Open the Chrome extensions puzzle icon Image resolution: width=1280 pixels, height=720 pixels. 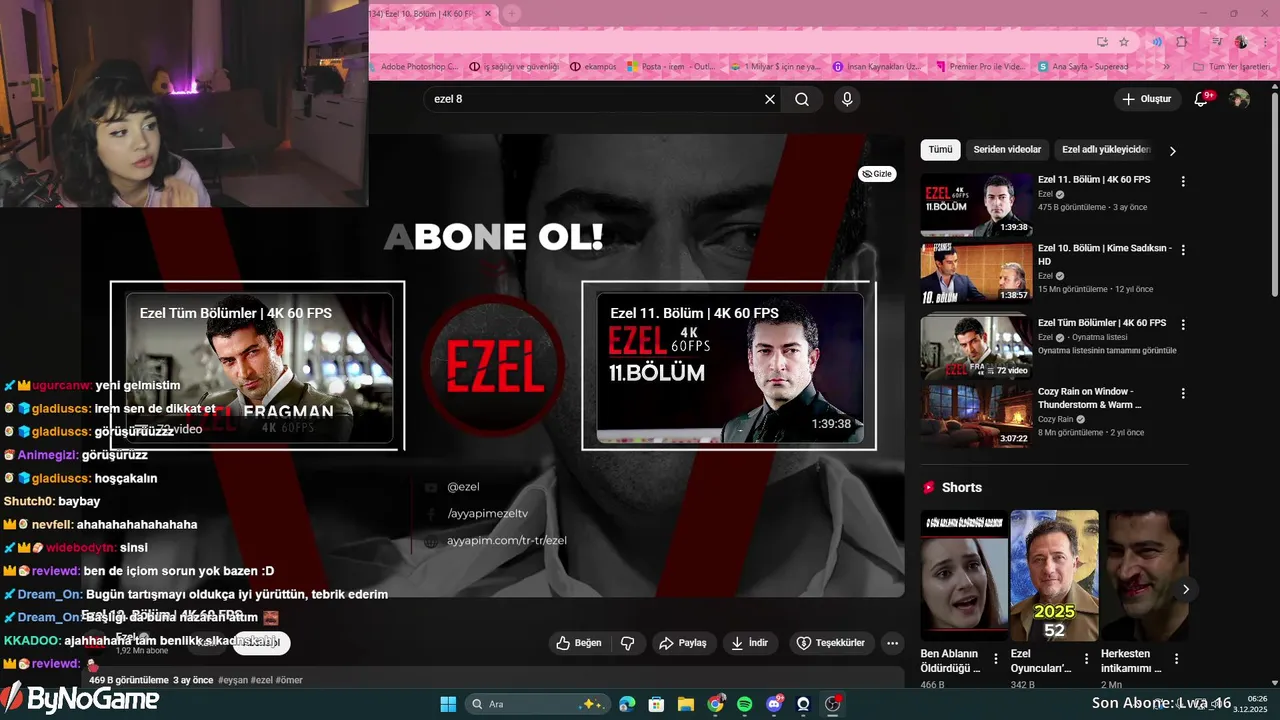(1182, 42)
